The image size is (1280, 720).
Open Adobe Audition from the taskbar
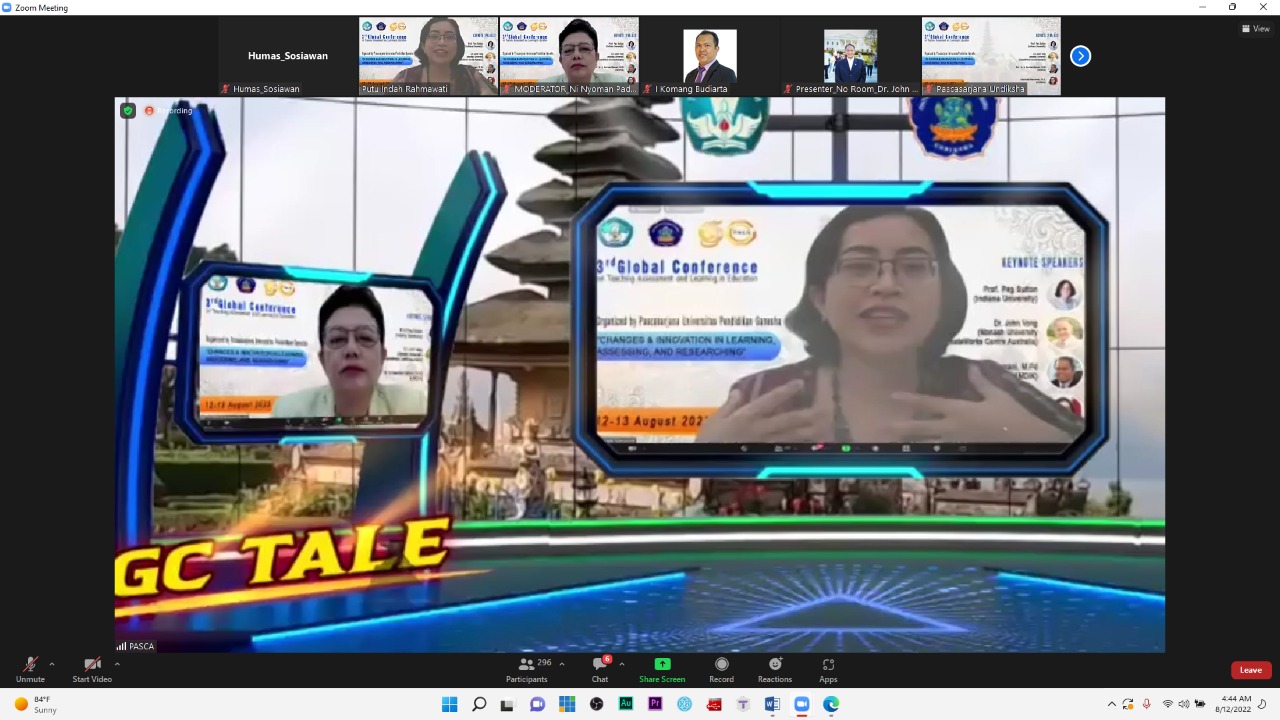pyautogui.click(x=626, y=704)
